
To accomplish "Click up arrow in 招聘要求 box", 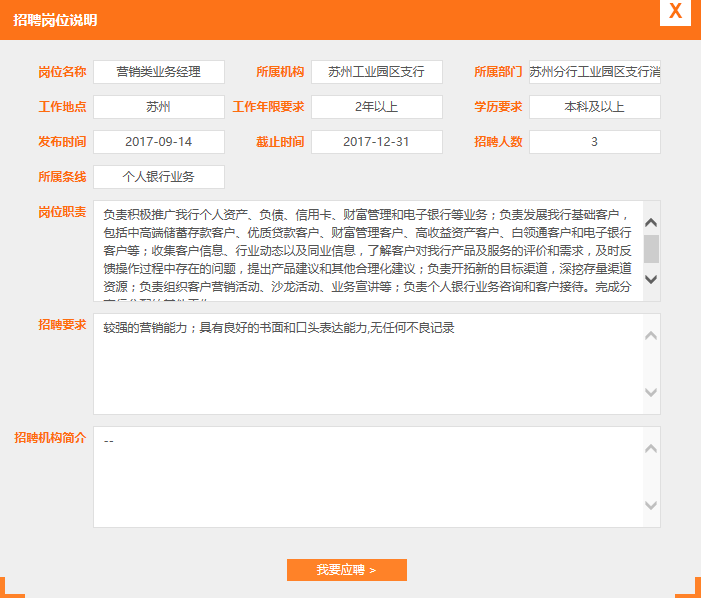I will [651, 335].
